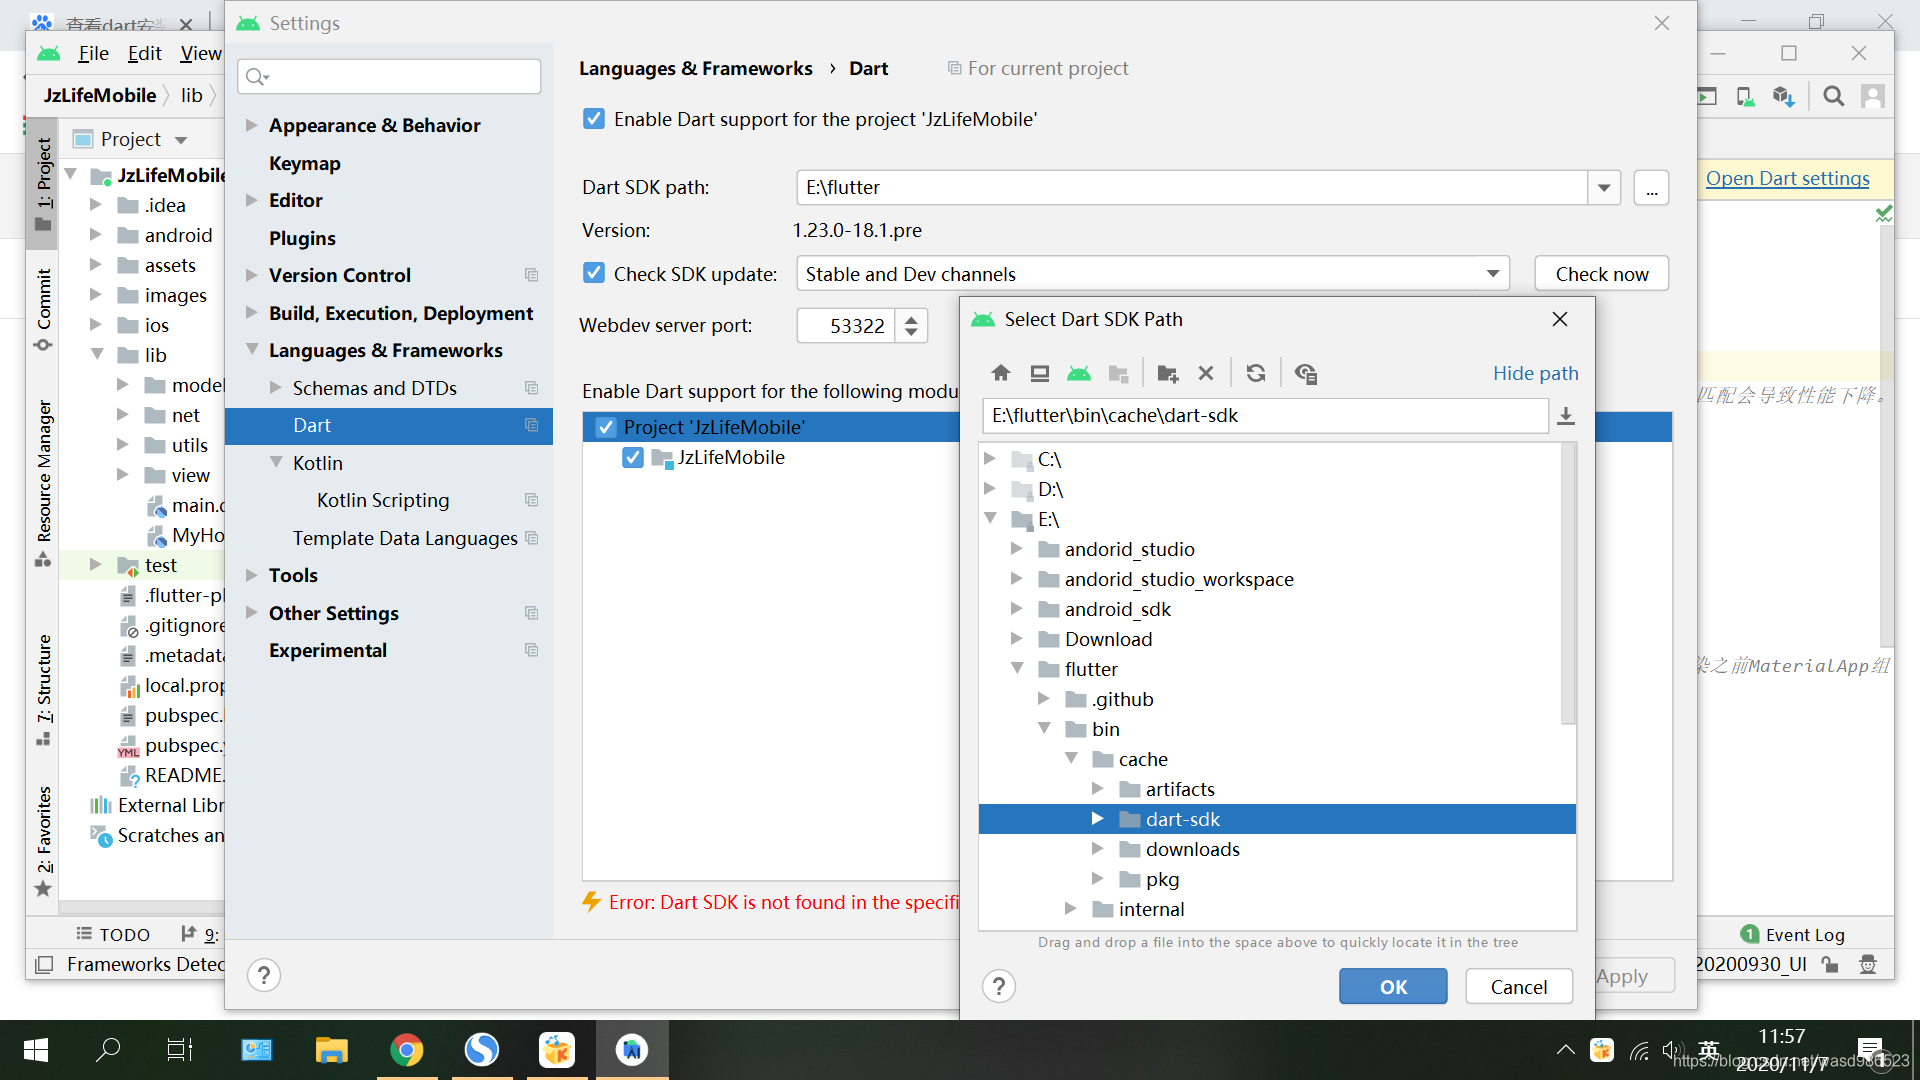The height and width of the screenshot is (1080, 1920).
Task: Click the search magnifier in main IDE toolbar
Action: pyautogui.click(x=1833, y=96)
